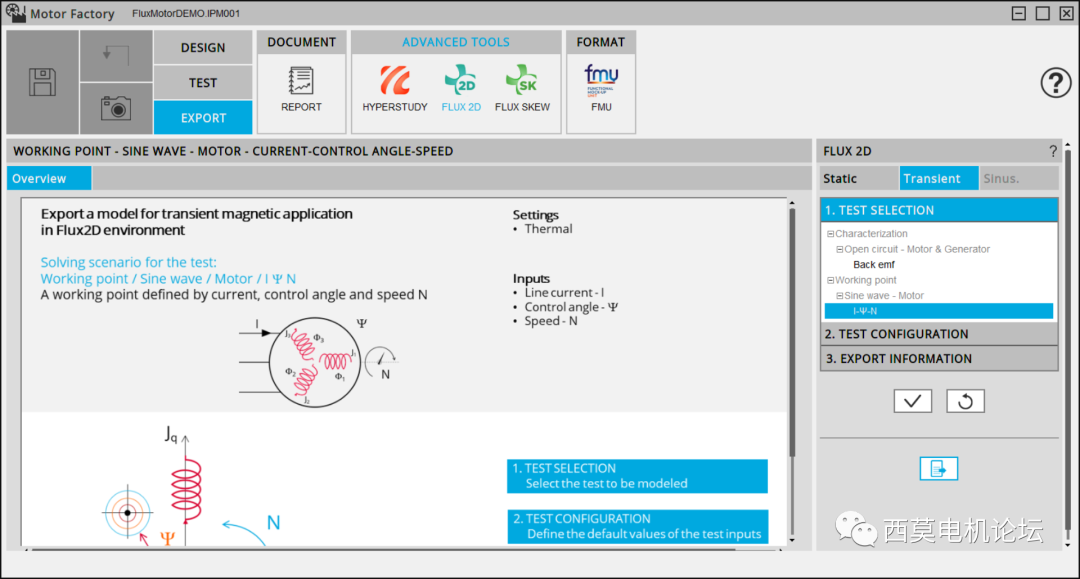Validate settings with the checkmark button
The height and width of the screenshot is (579, 1080).
[913, 401]
